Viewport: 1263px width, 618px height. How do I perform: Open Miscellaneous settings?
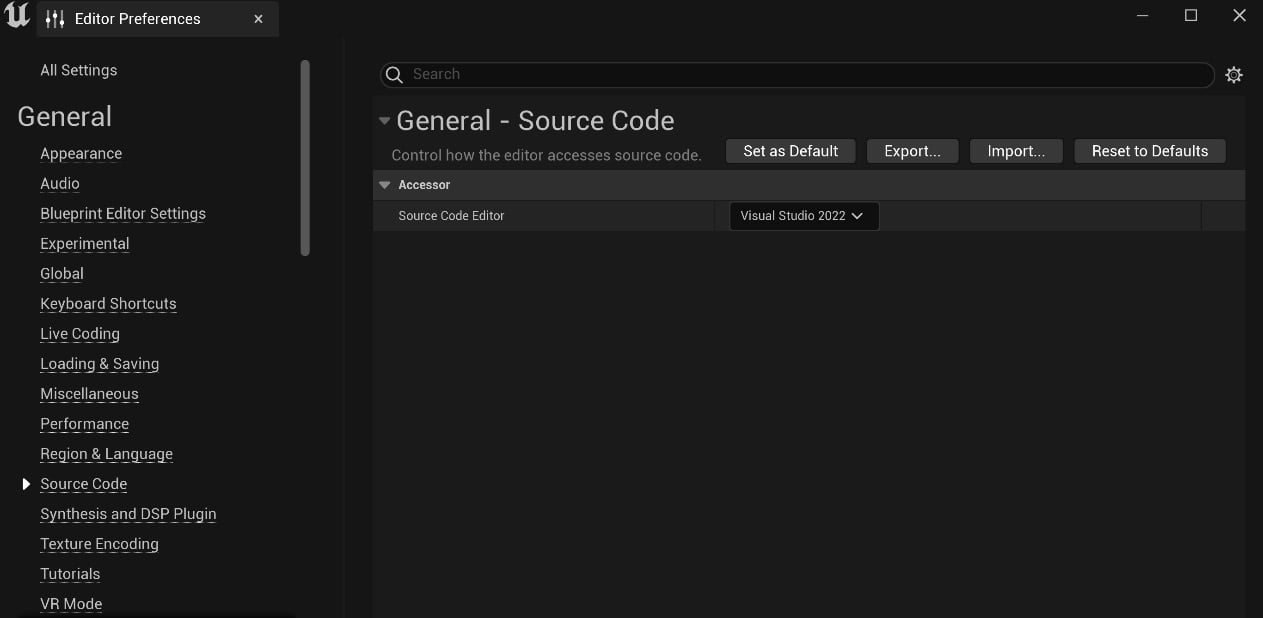(89, 394)
